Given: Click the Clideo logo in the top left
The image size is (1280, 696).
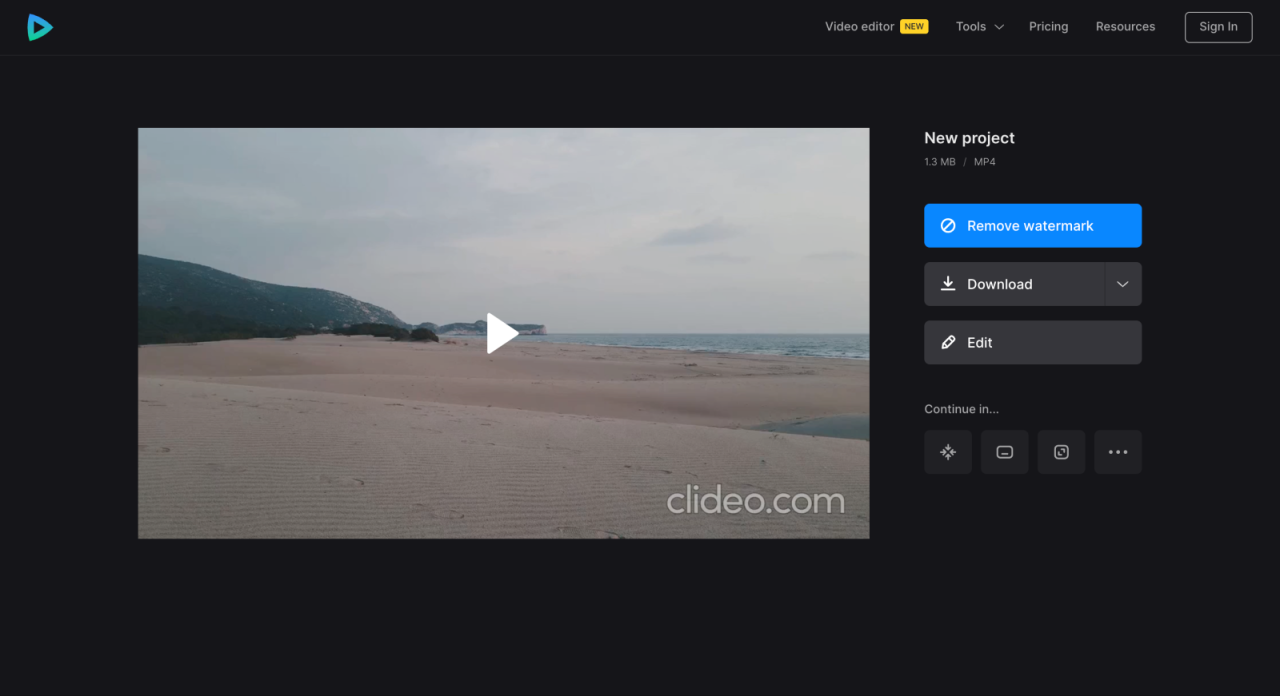Looking at the screenshot, I should click(x=39, y=27).
